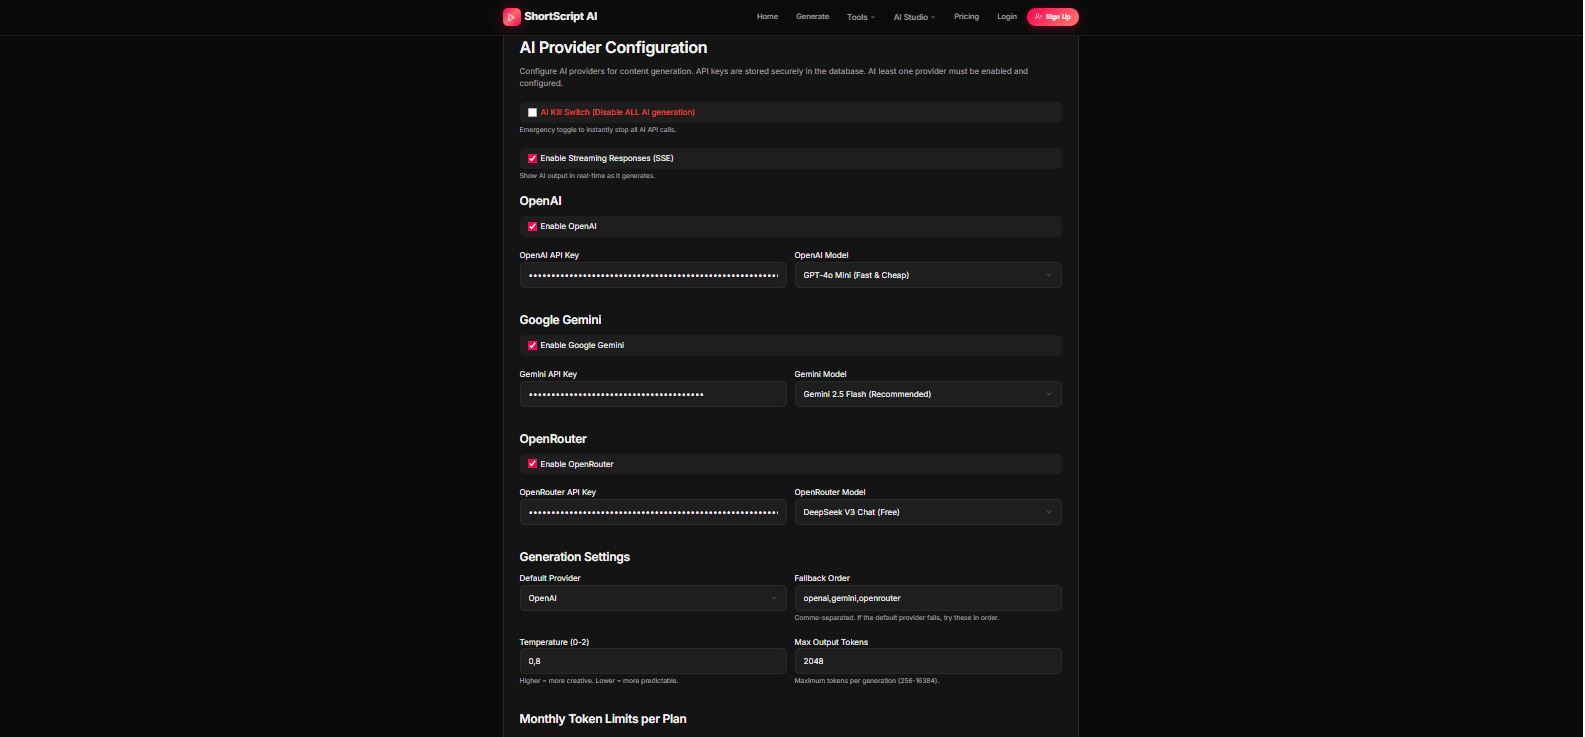
Task: Toggle the Enable OpenRouter checkbox
Action: tap(532, 464)
